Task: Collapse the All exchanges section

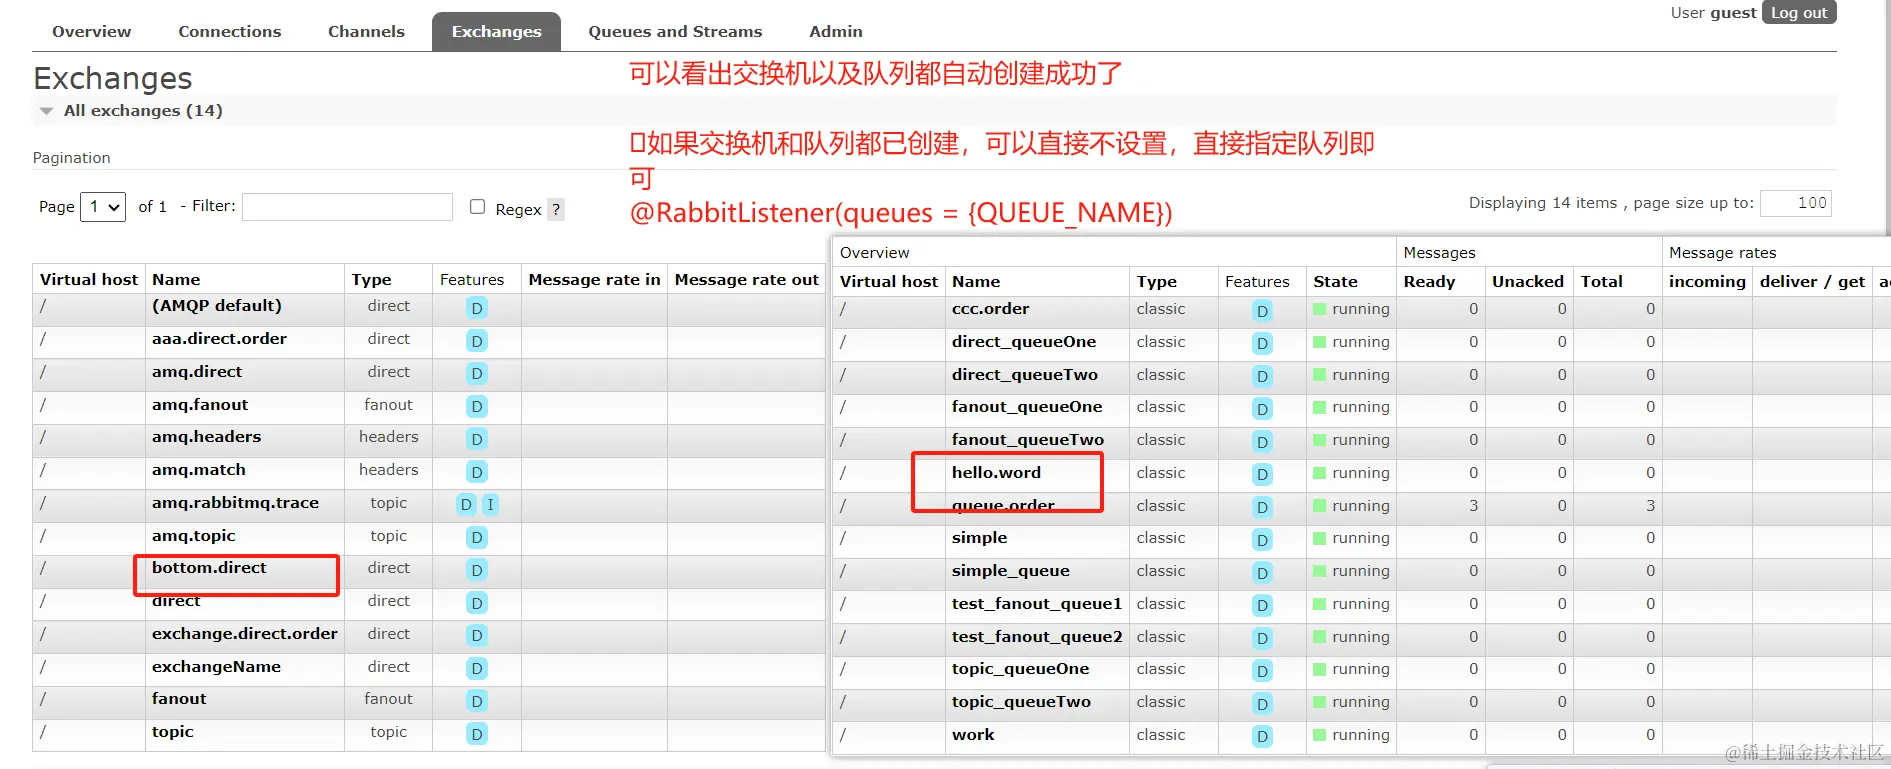Action: [143, 110]
